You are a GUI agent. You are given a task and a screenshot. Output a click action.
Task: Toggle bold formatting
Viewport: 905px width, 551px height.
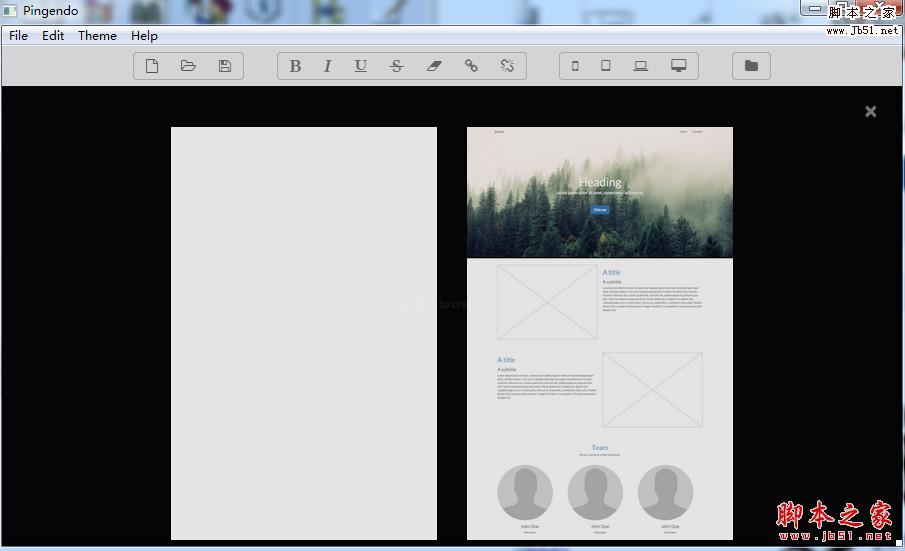tap(295, 66)
